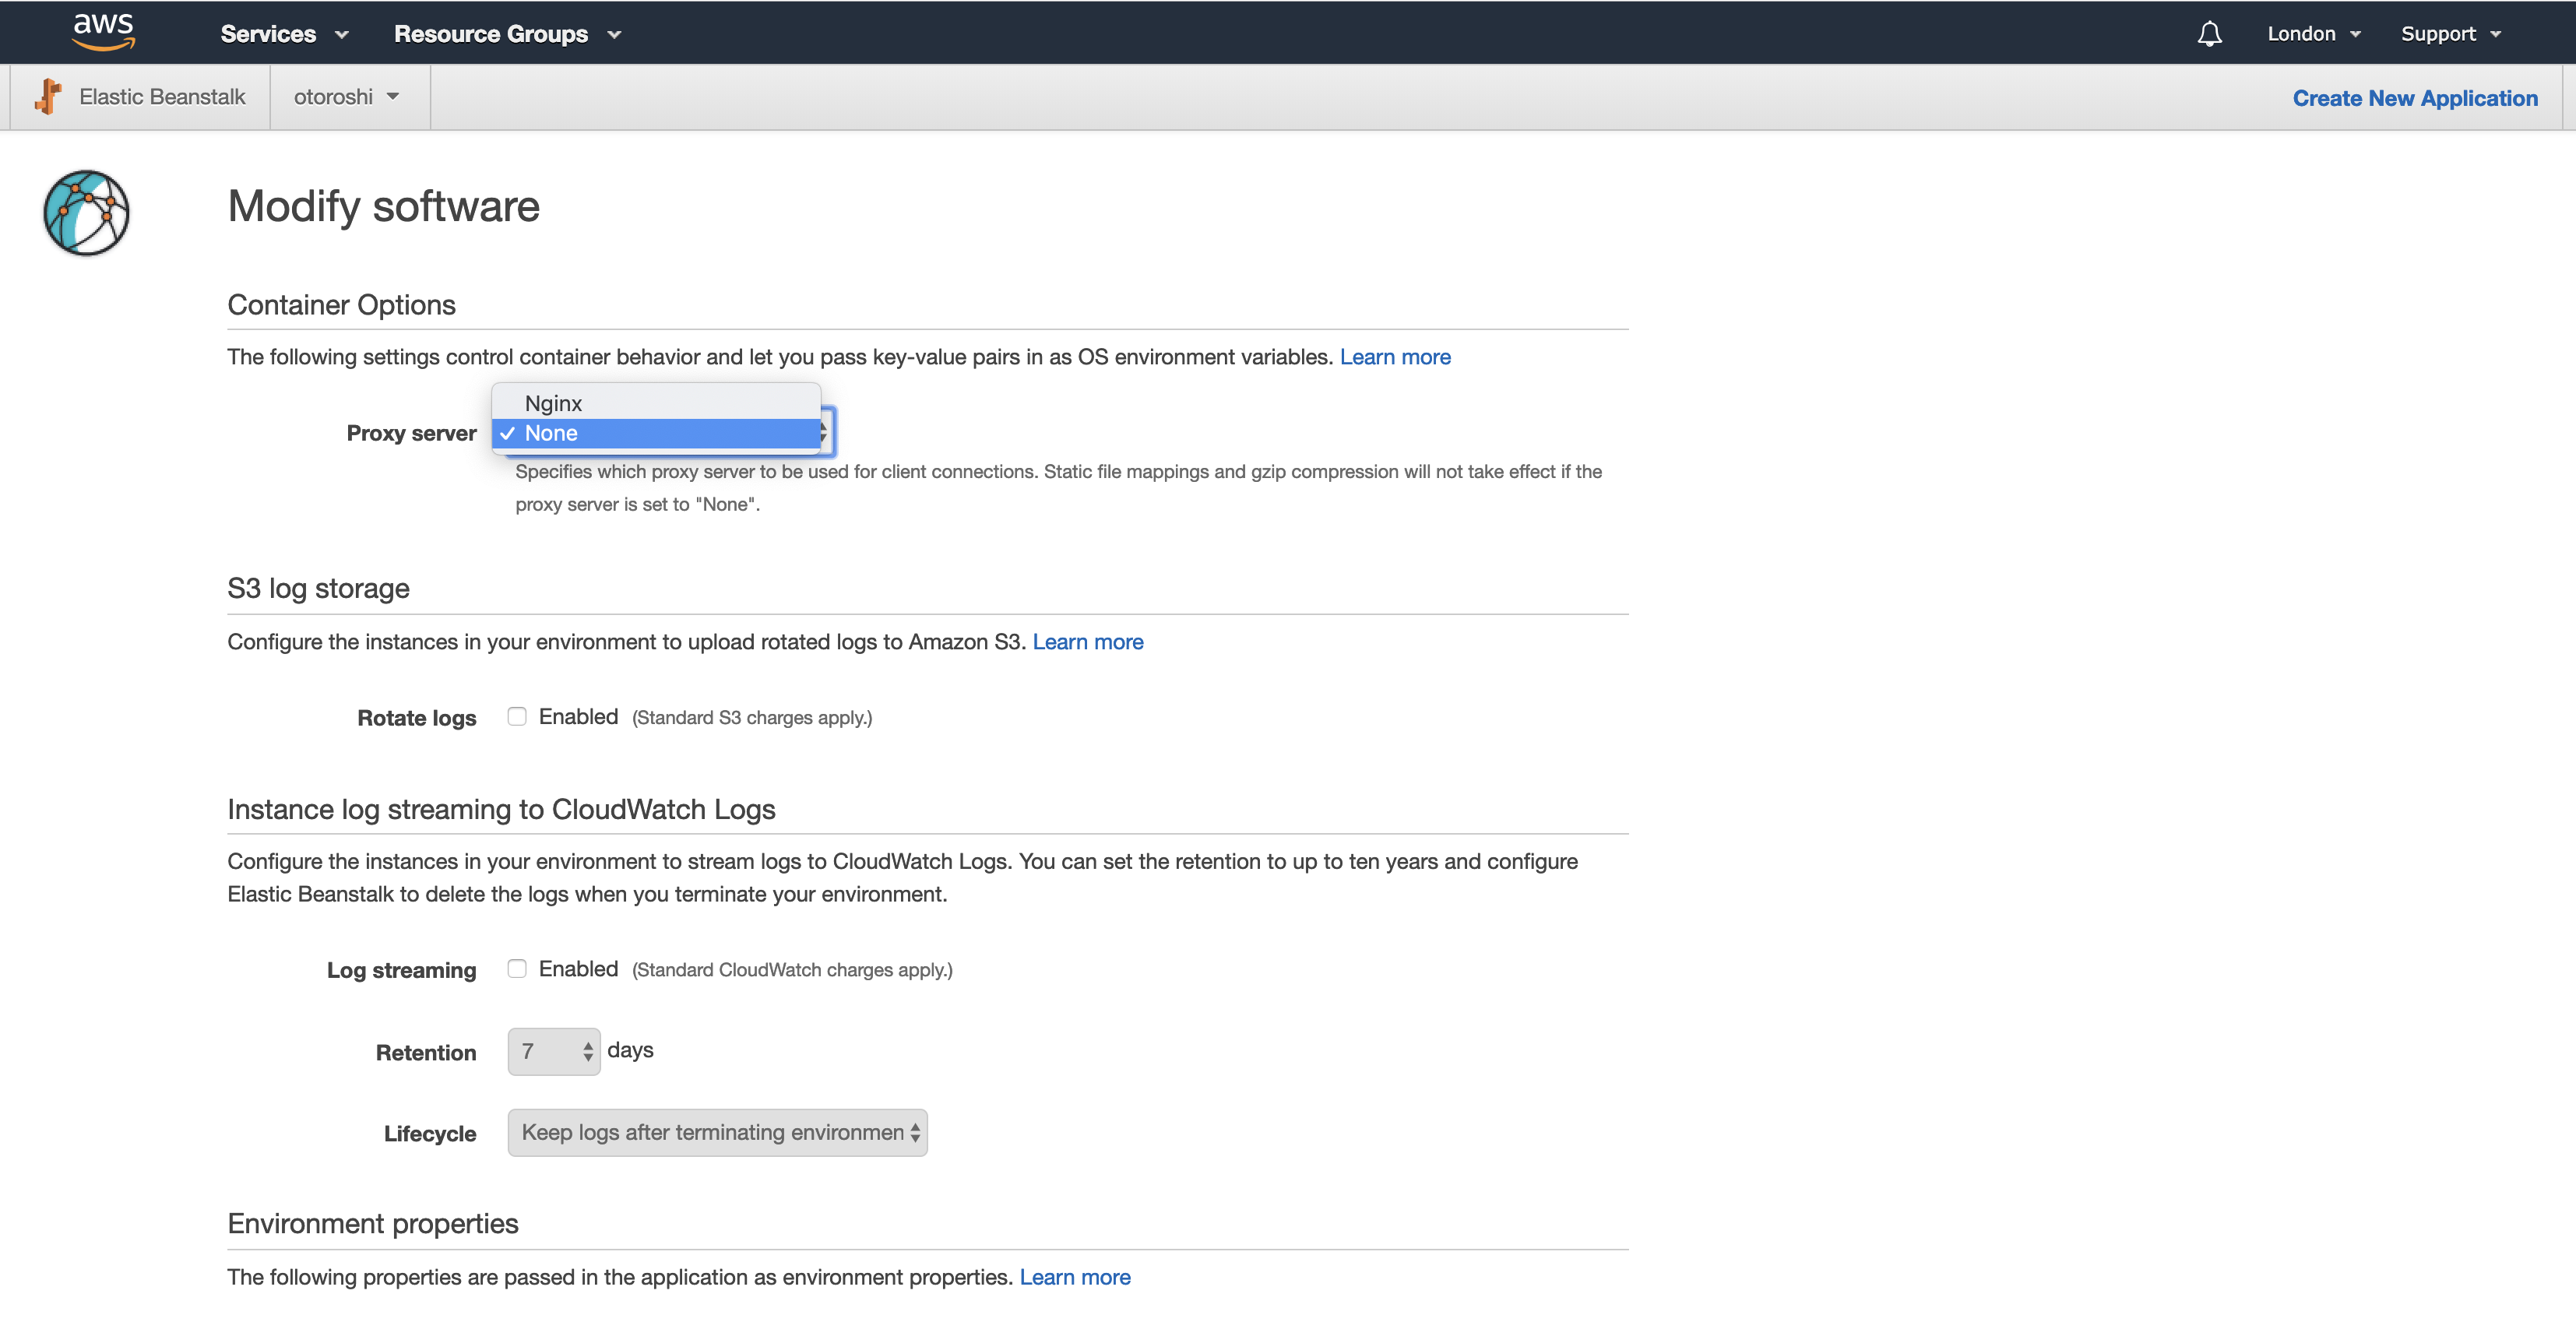The image size is (2576, 1322).
Task: Click the environment globe icon
Action: pyautogui.click(x=86, y=213)
